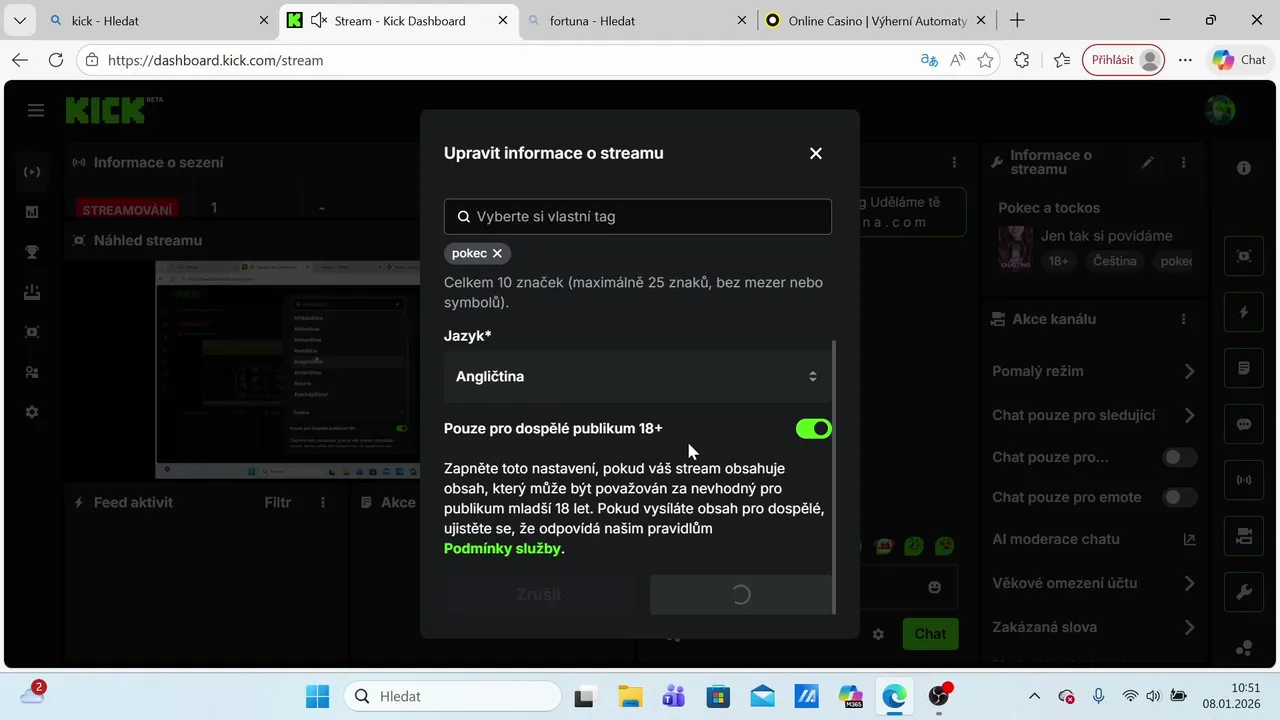Open AI moderace chatu external link

pos(1189,539)
